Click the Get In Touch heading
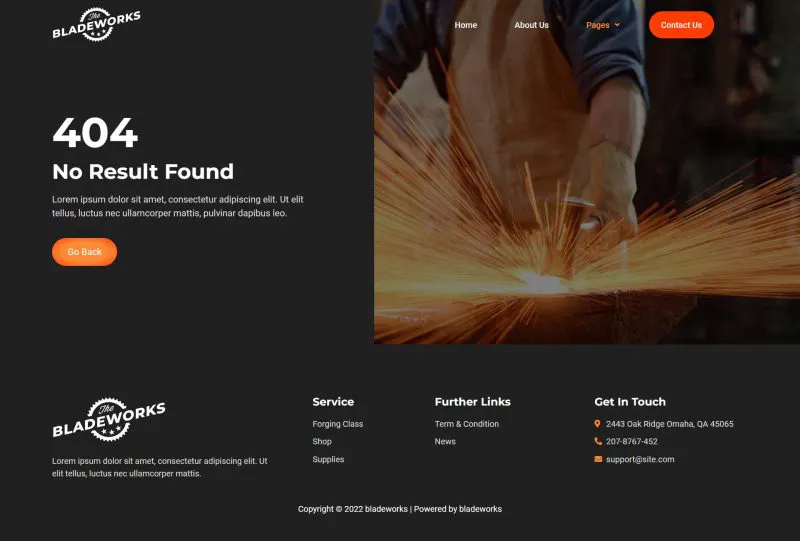This screenshot has height=541, width=800. pos(630,402)
